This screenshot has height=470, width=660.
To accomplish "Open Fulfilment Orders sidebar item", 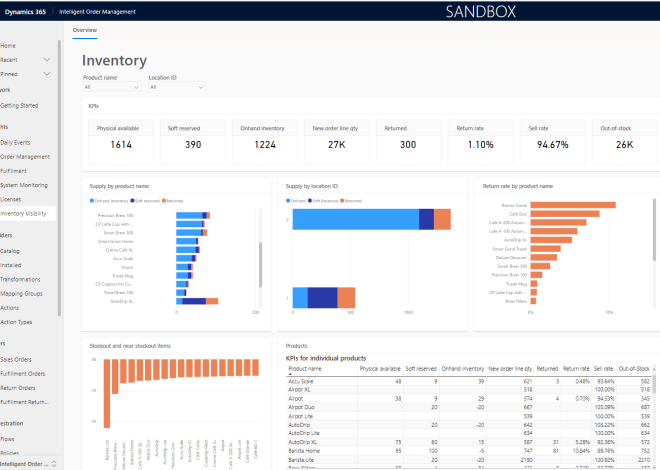I will pos(22,374).
